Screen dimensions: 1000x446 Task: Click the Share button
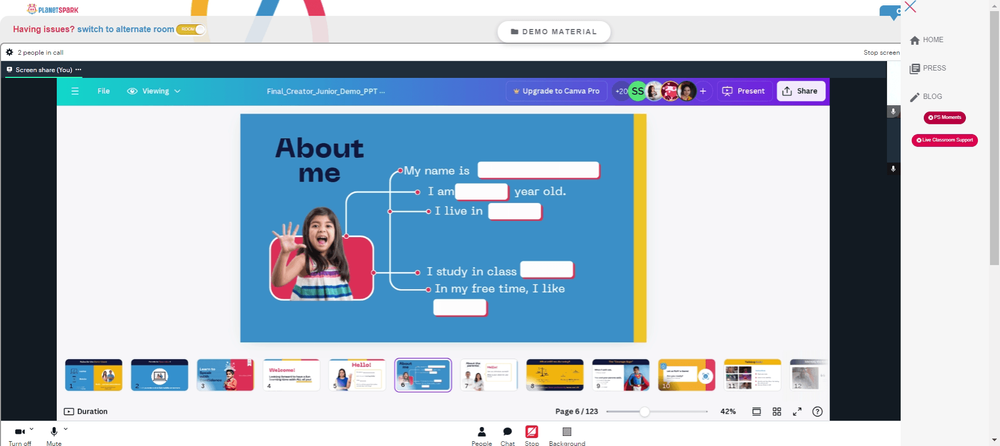tap(800, 91)
